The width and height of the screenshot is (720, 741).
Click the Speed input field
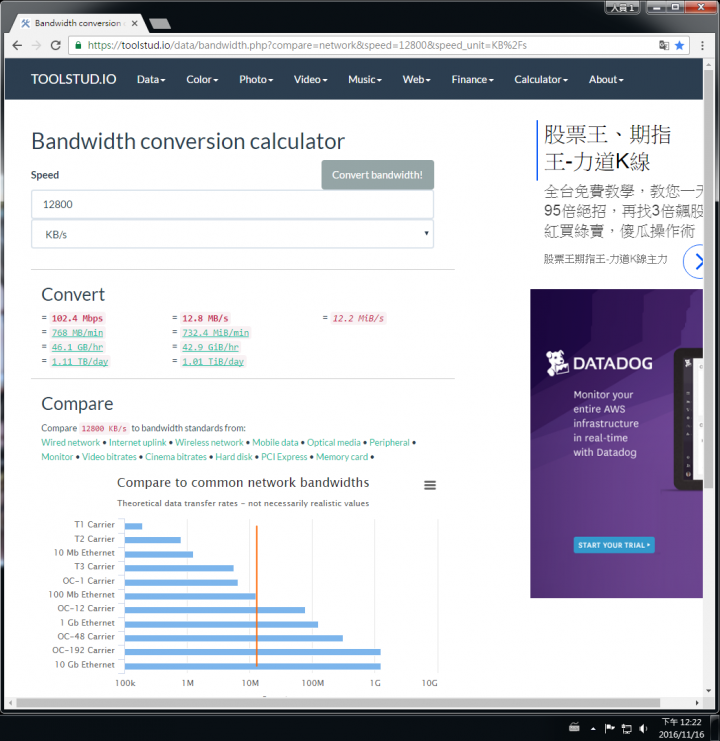point(232,204)
